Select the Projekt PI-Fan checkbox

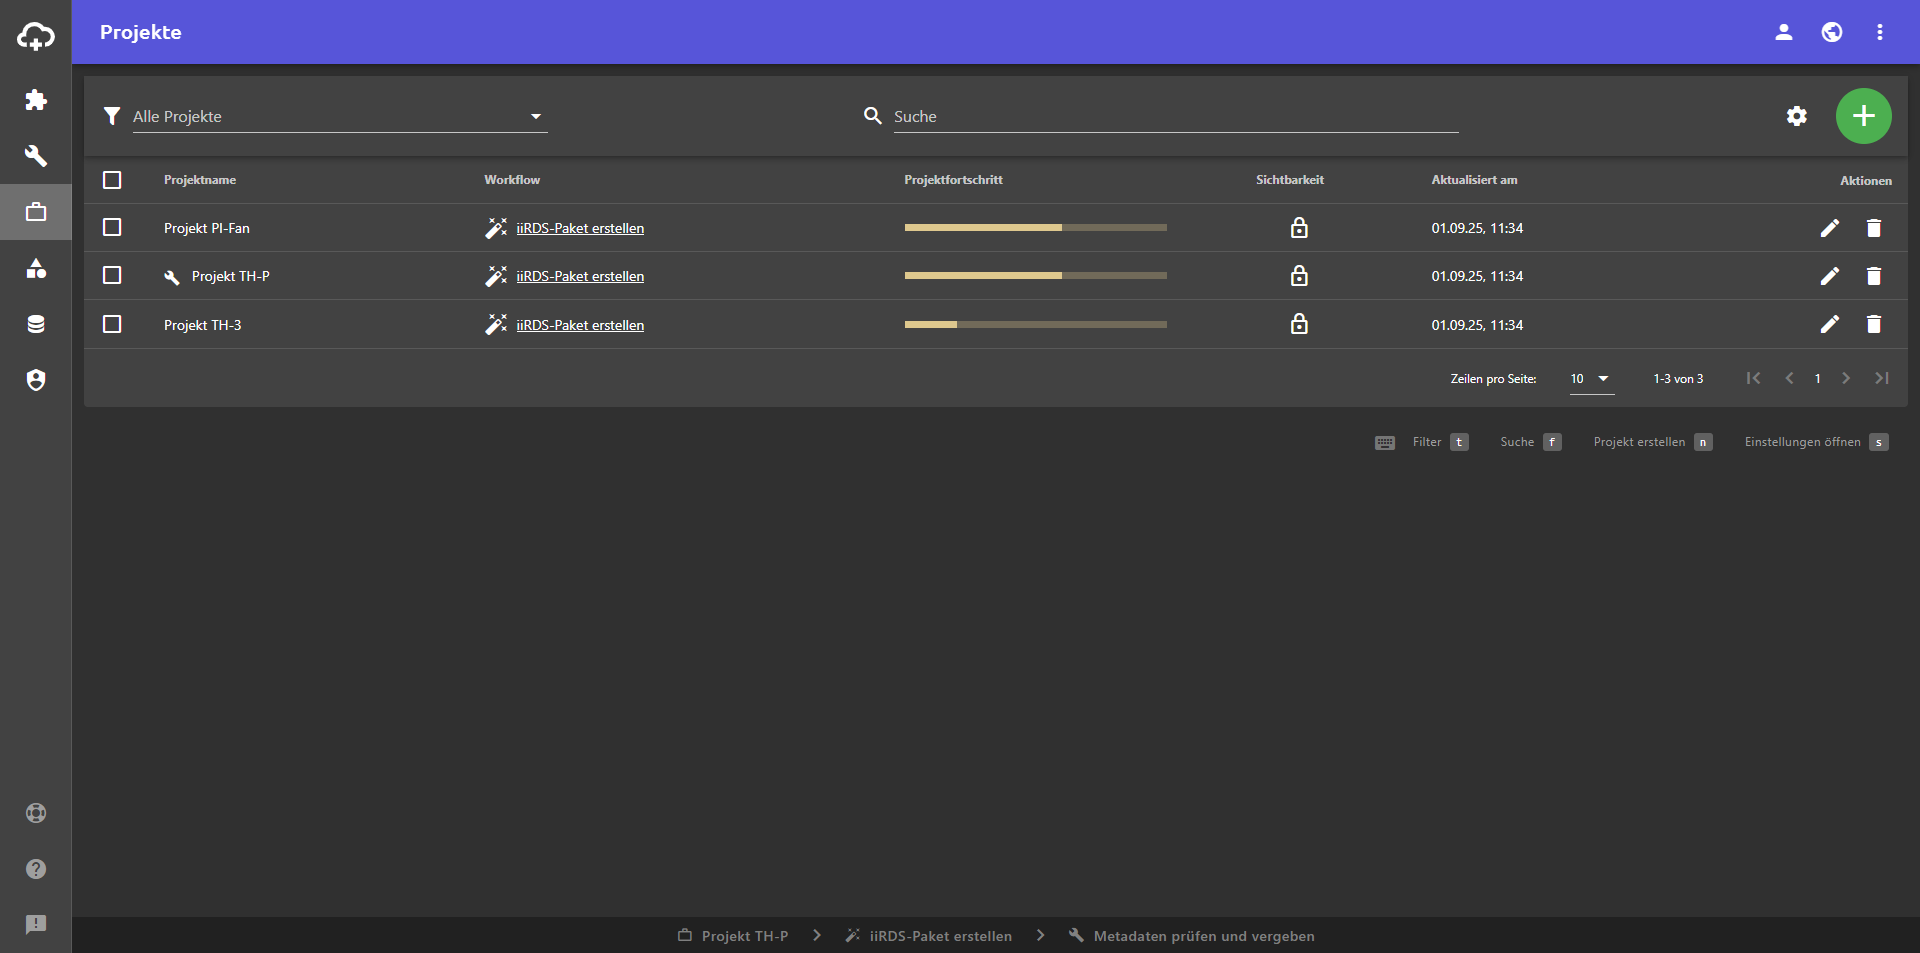(x=112, y=228)
